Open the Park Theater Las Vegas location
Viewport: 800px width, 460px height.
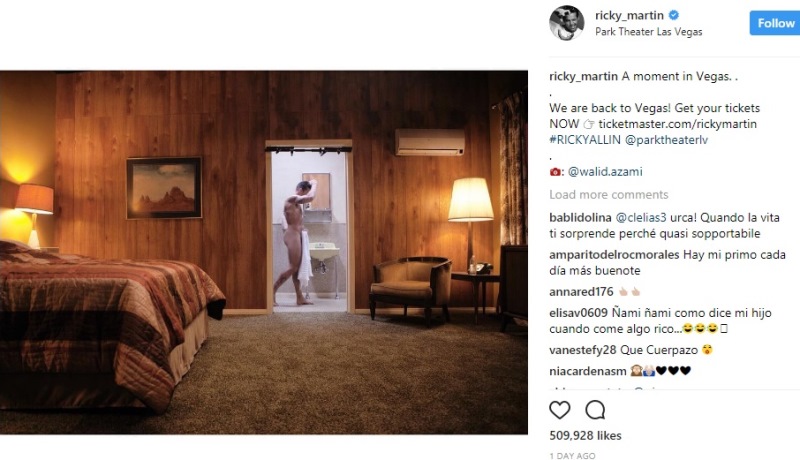coord(648,32)
